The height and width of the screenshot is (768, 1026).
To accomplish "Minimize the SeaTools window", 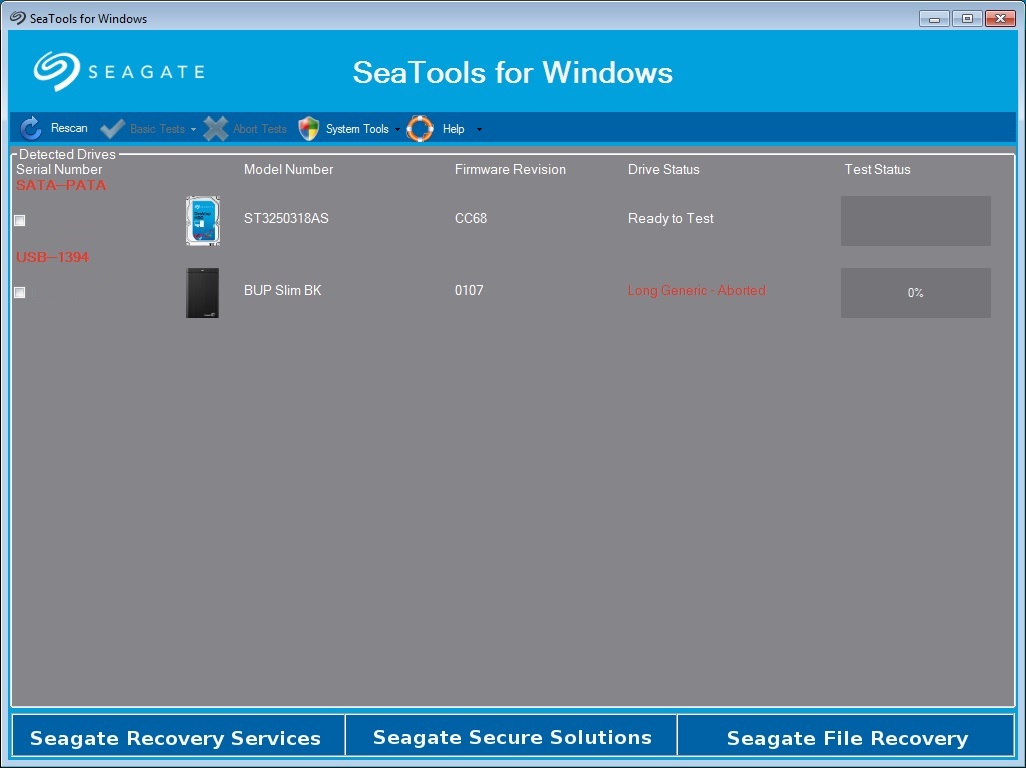I will point(934,19).
